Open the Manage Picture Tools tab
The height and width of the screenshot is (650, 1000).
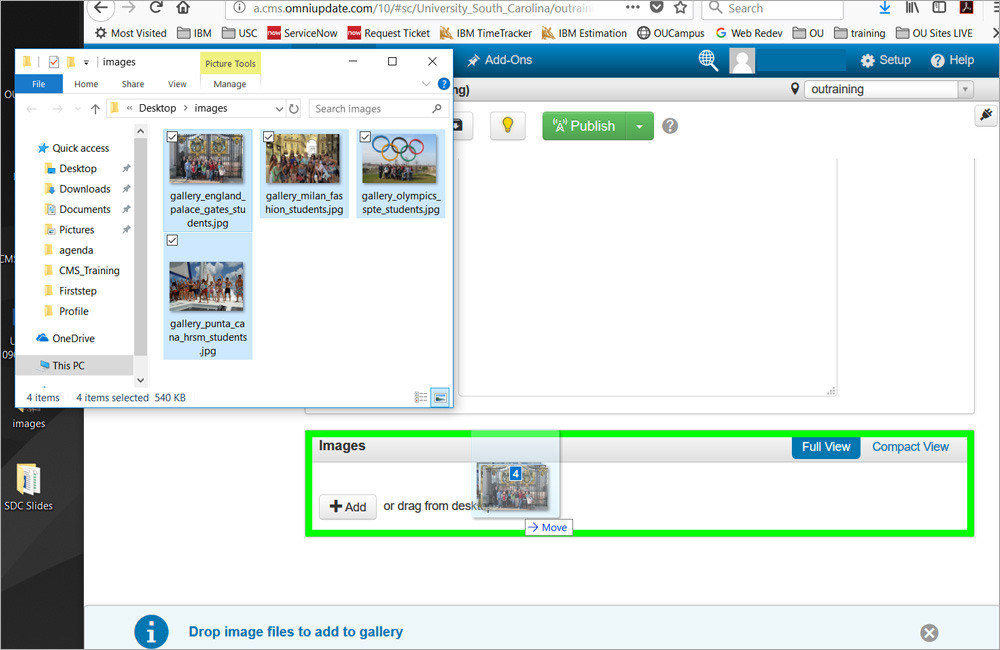click(x=230, y=84)
